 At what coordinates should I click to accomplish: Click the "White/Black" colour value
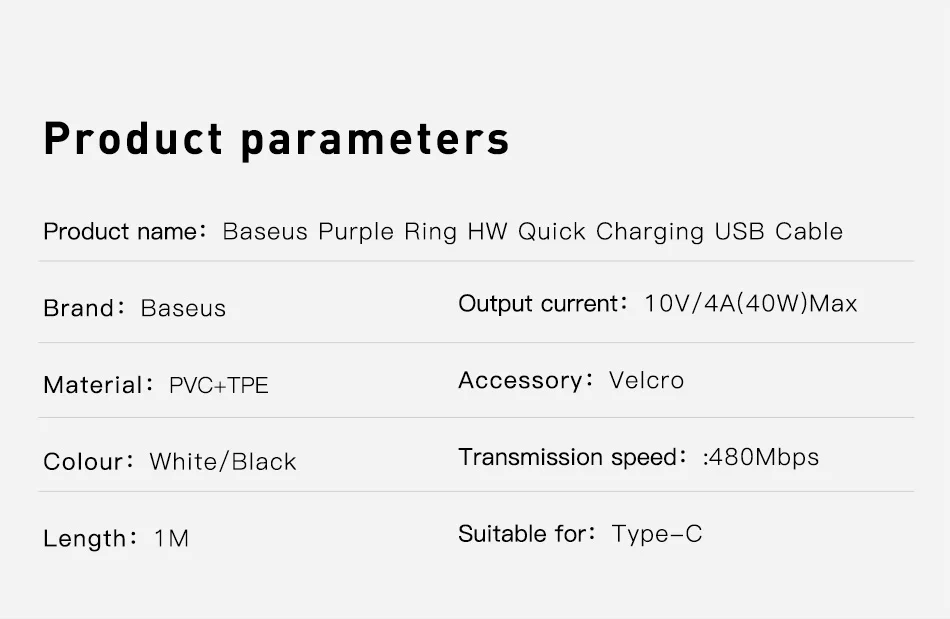tap(223, 462)
